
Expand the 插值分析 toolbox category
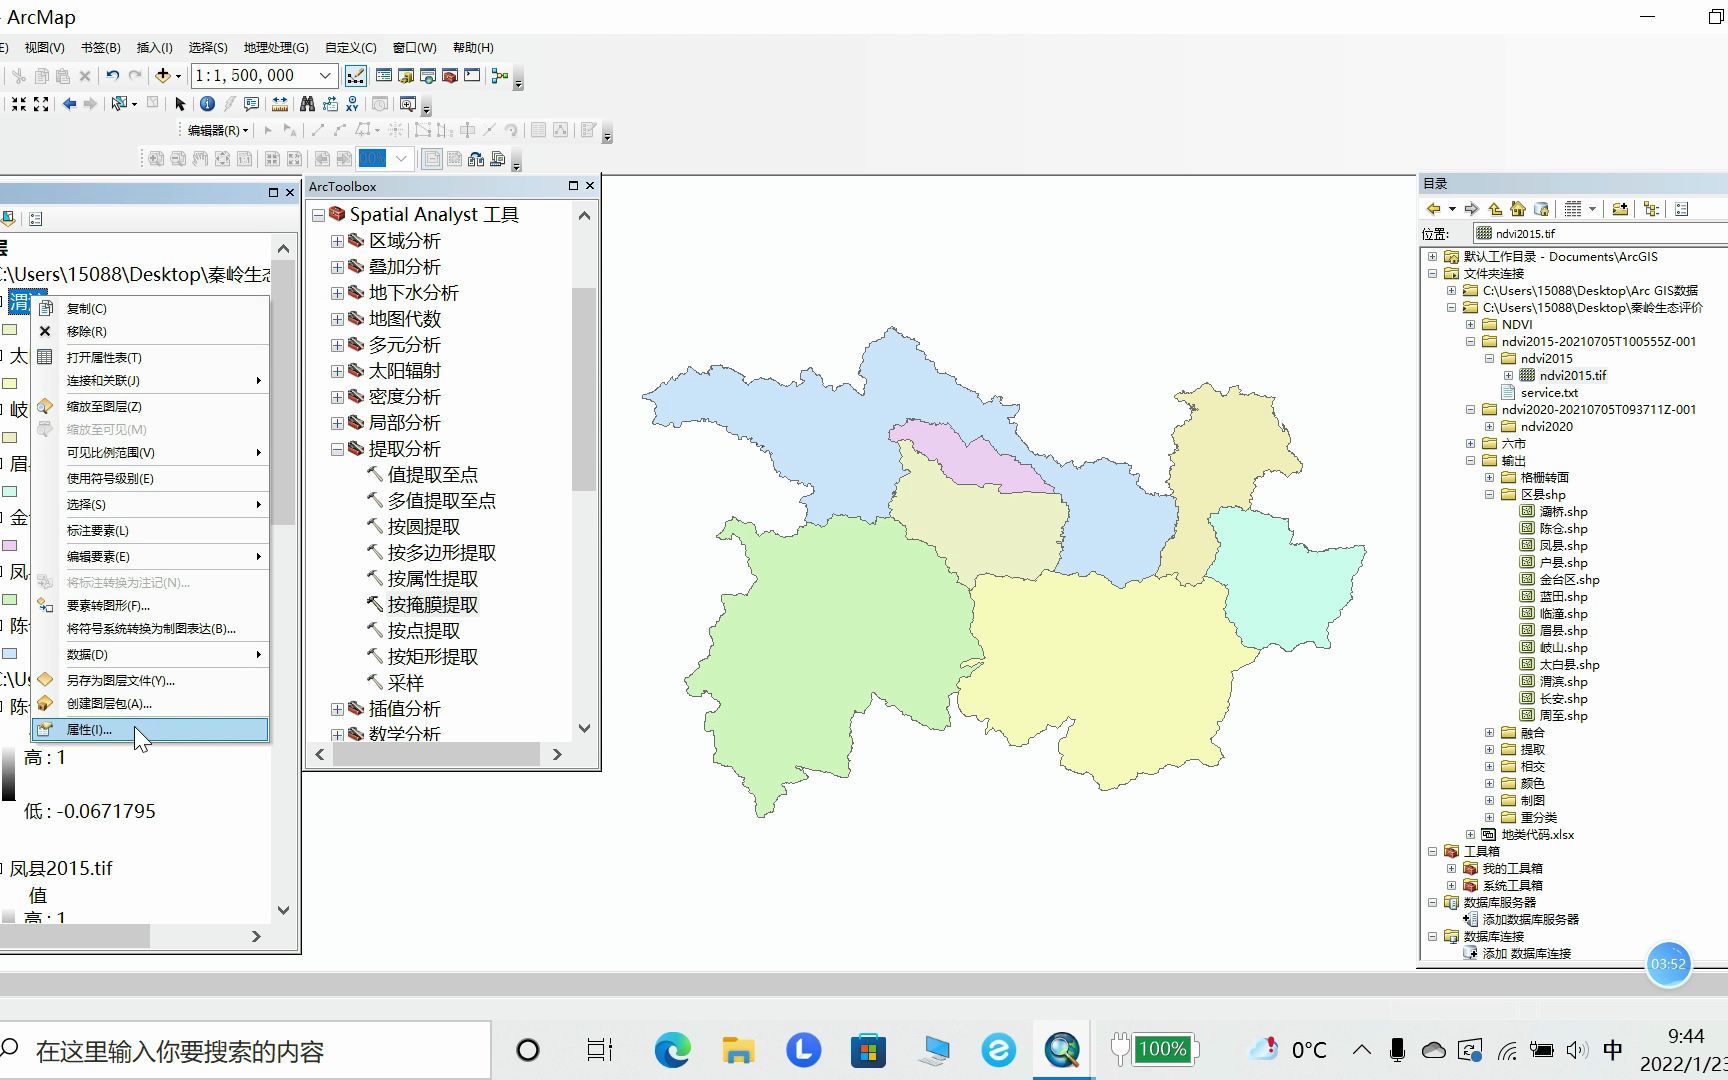coord(337,709)
